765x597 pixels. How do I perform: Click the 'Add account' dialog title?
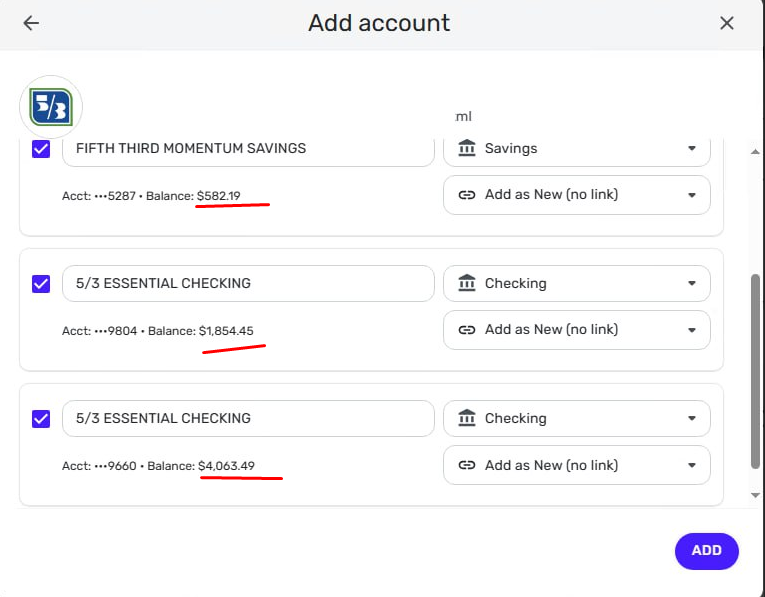[x=379, y=23]
